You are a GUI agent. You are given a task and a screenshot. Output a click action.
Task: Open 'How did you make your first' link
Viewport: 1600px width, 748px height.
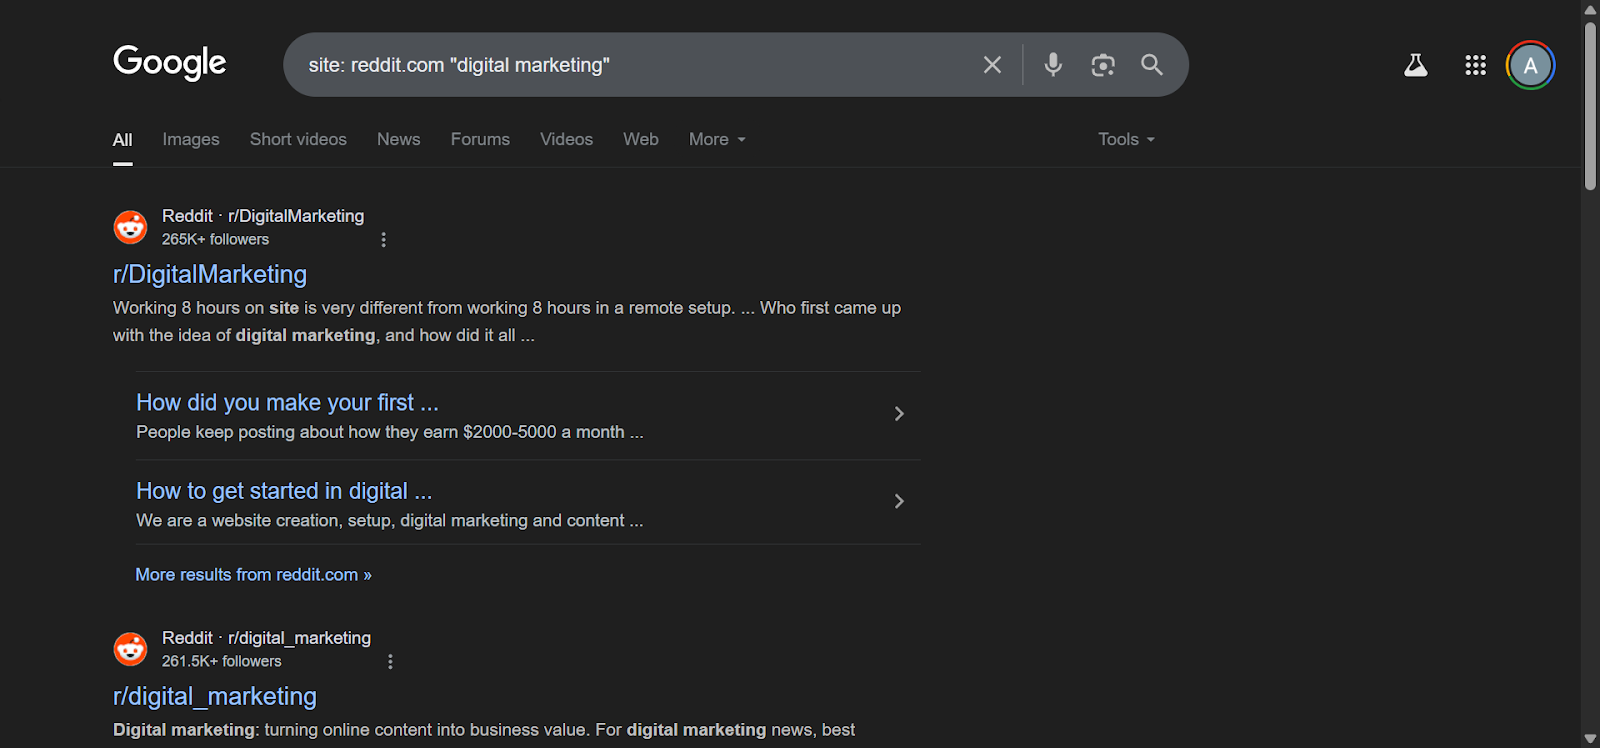tap(287, 403)
